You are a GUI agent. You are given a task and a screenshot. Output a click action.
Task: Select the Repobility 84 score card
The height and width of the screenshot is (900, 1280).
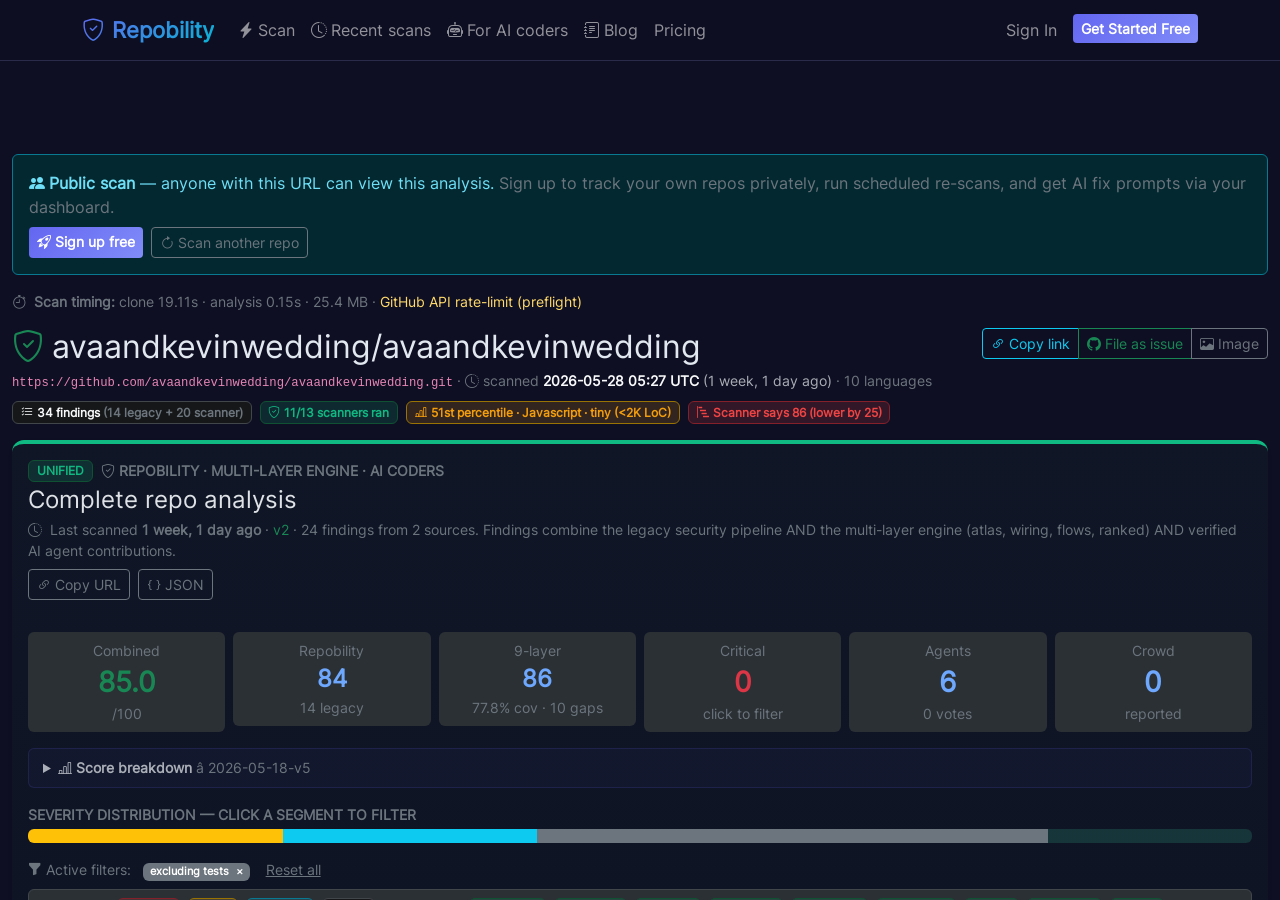[x=332, y=679]
